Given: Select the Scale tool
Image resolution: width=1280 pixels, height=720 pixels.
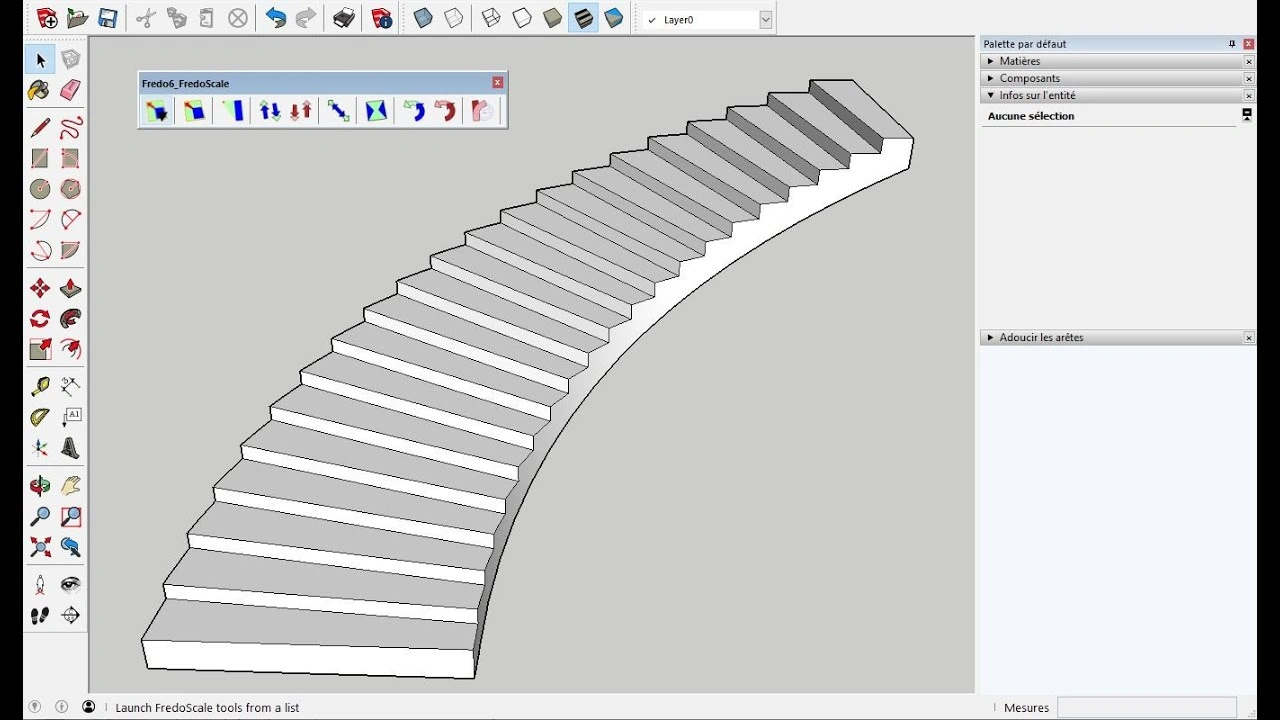Looking at the screenshot, I should [x=40, y=349].
